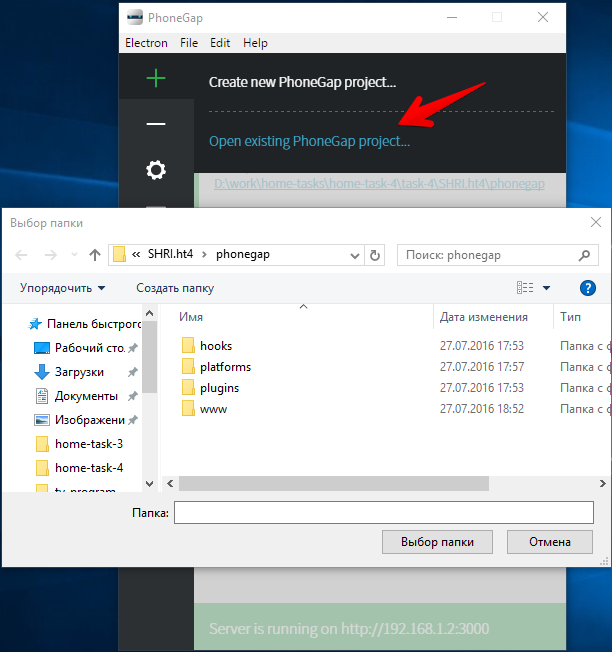
Task: Click Создать папку button
Action: (x=175, y=288)
